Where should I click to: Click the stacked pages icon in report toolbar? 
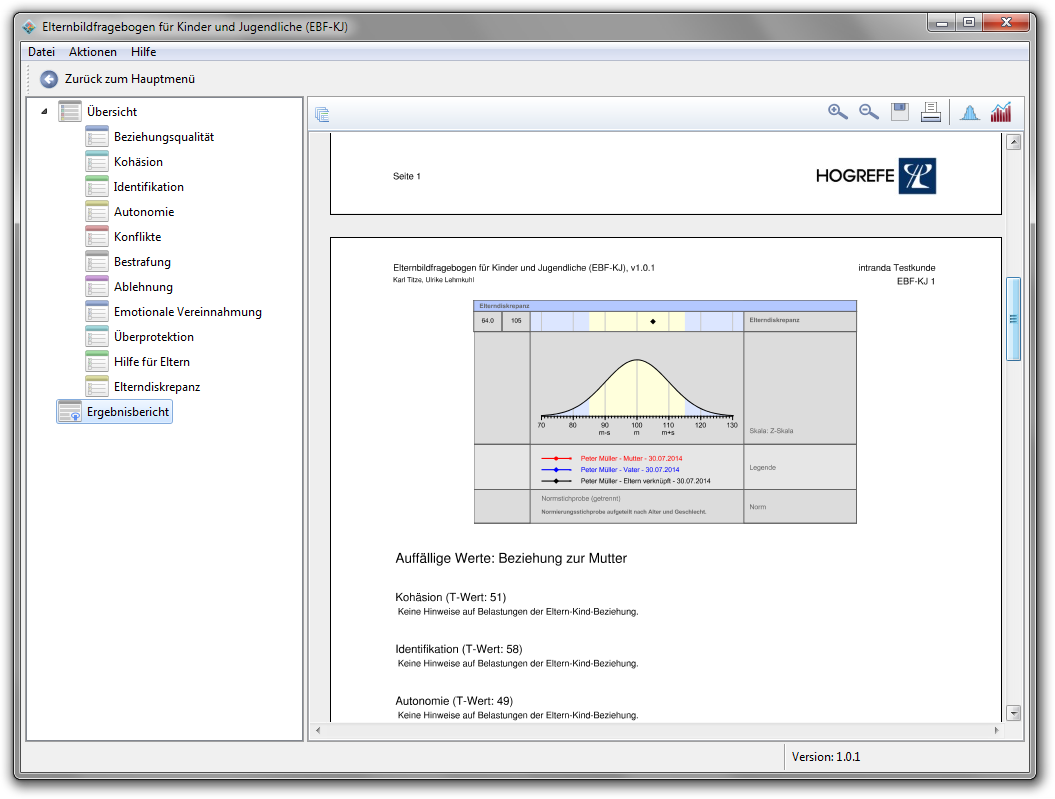(322, 114)
